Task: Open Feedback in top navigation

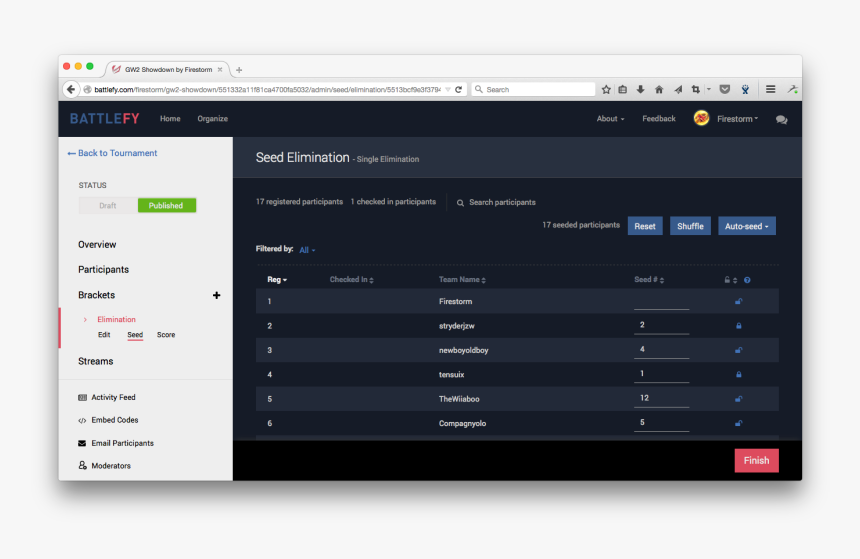Action: tap(659, 118)
